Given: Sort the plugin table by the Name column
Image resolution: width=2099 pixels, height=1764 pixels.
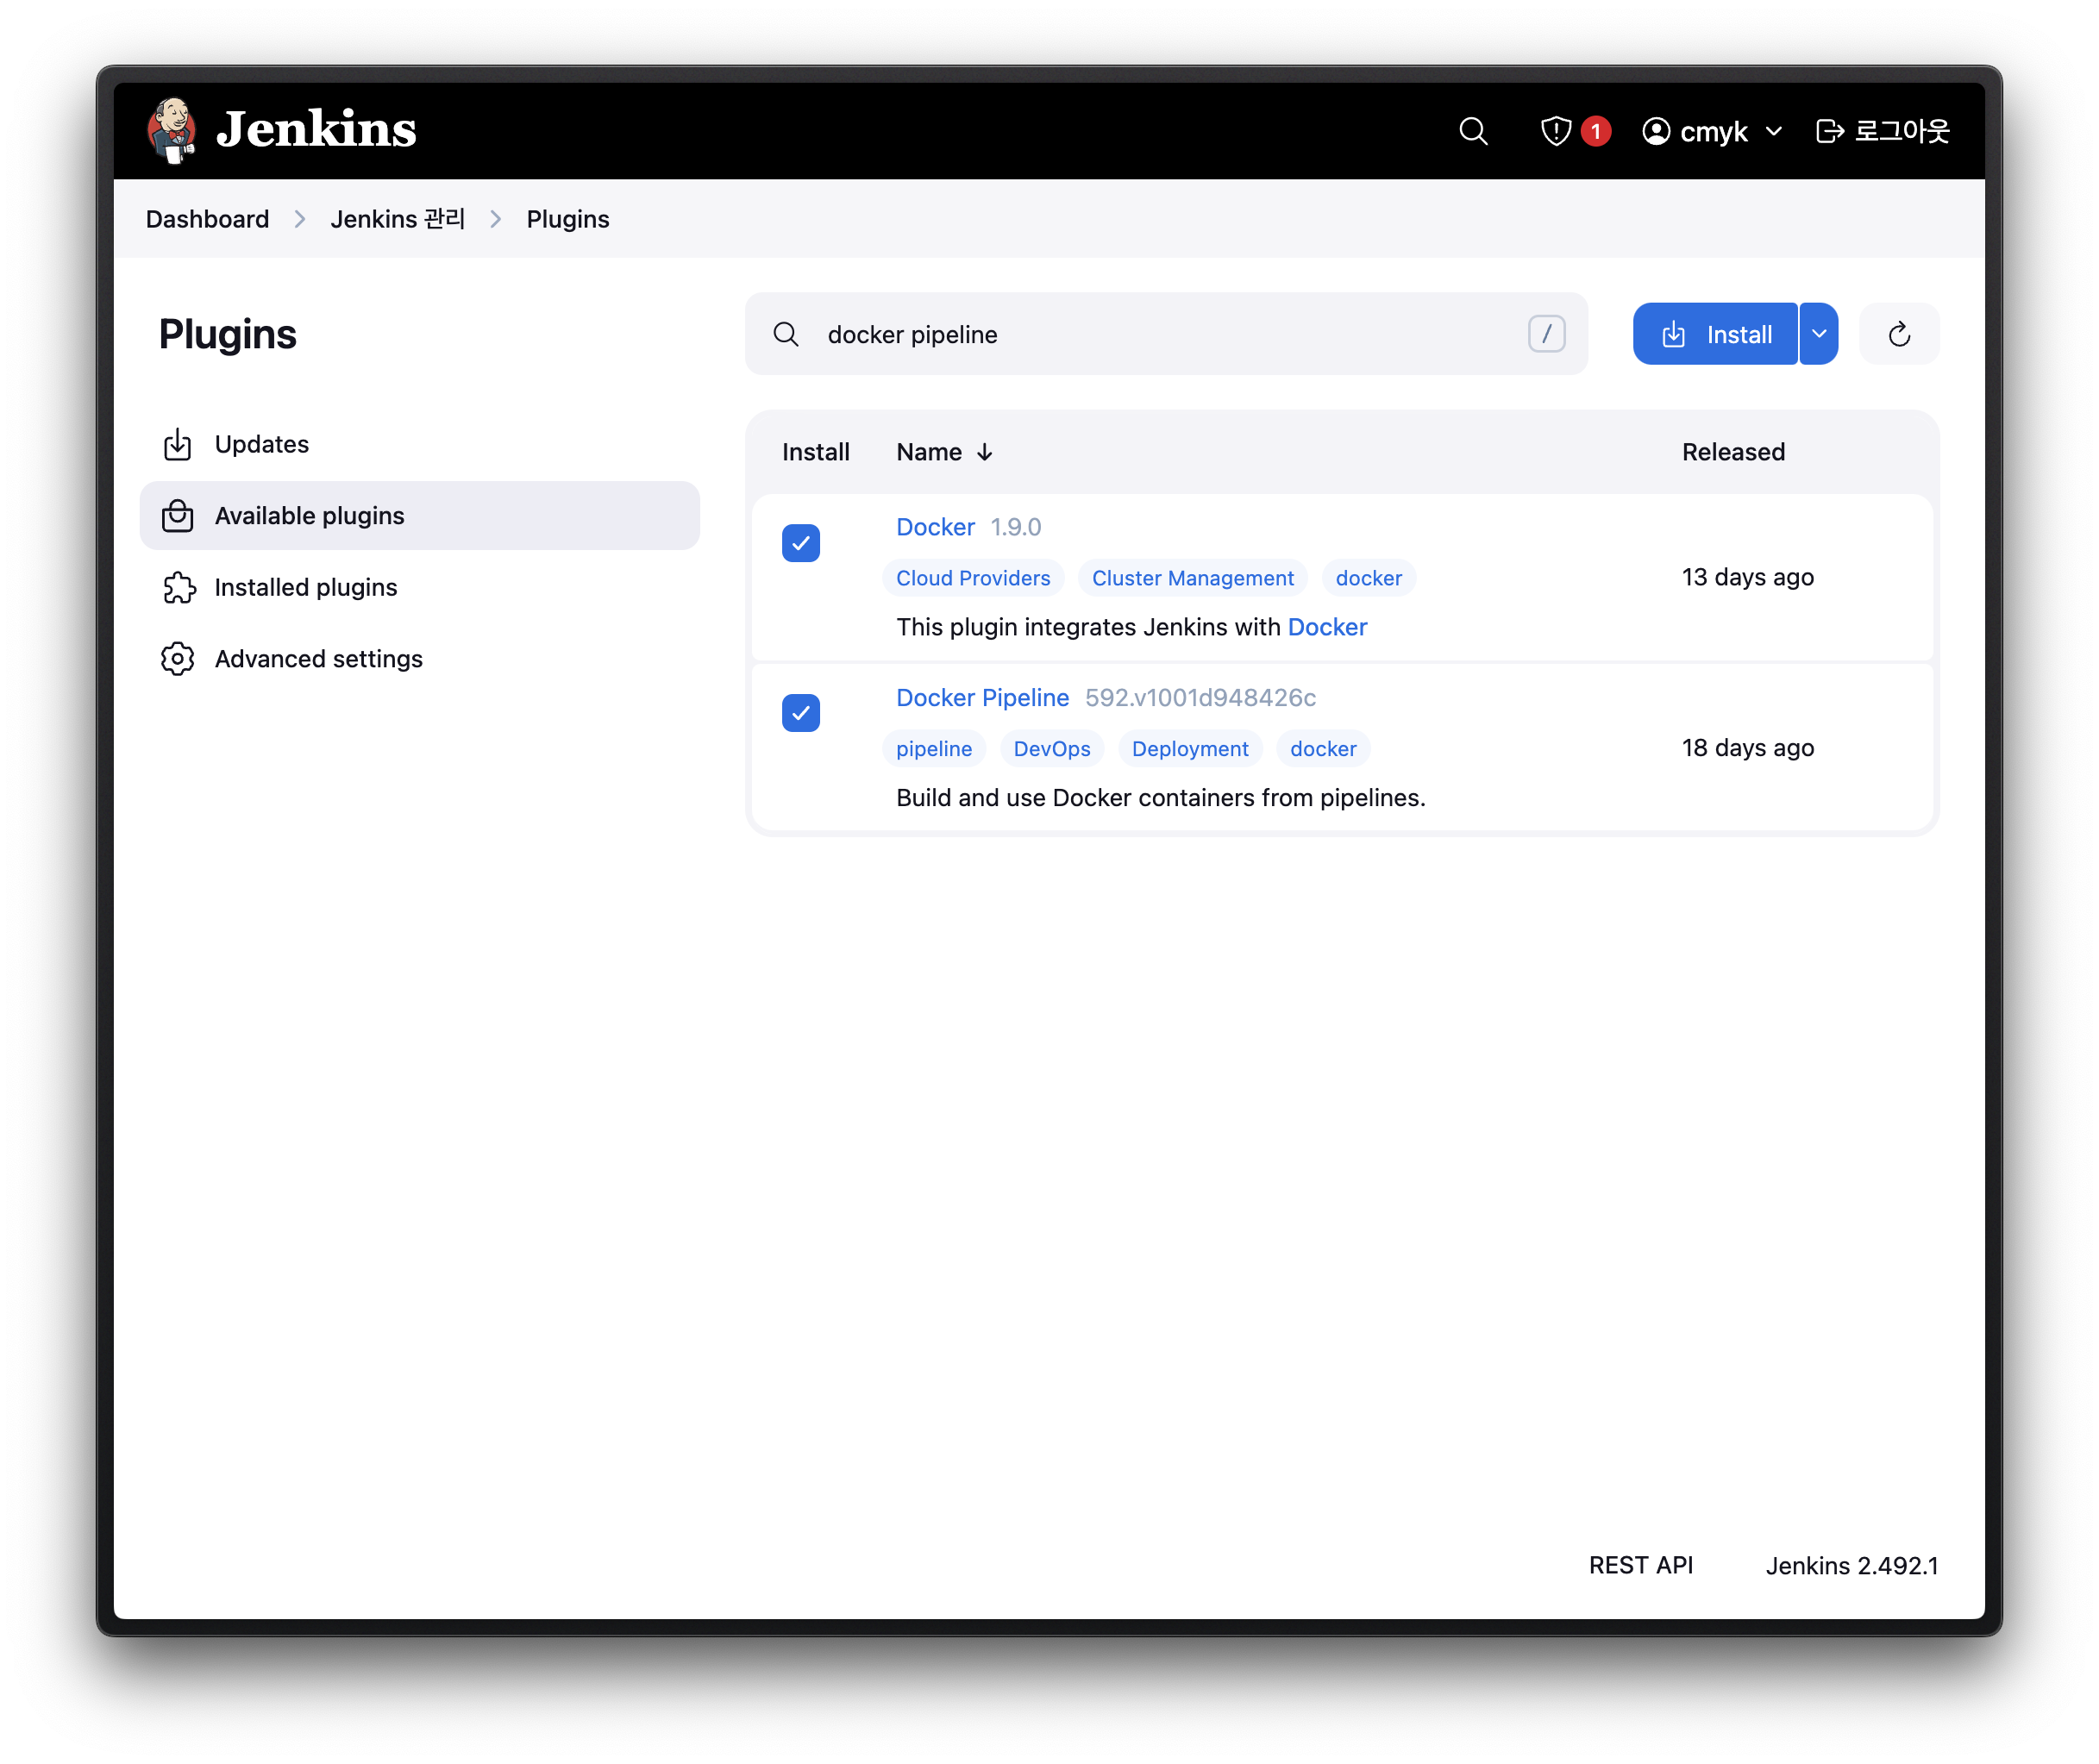Looking at the screenshot, I should tap(944, 452).
